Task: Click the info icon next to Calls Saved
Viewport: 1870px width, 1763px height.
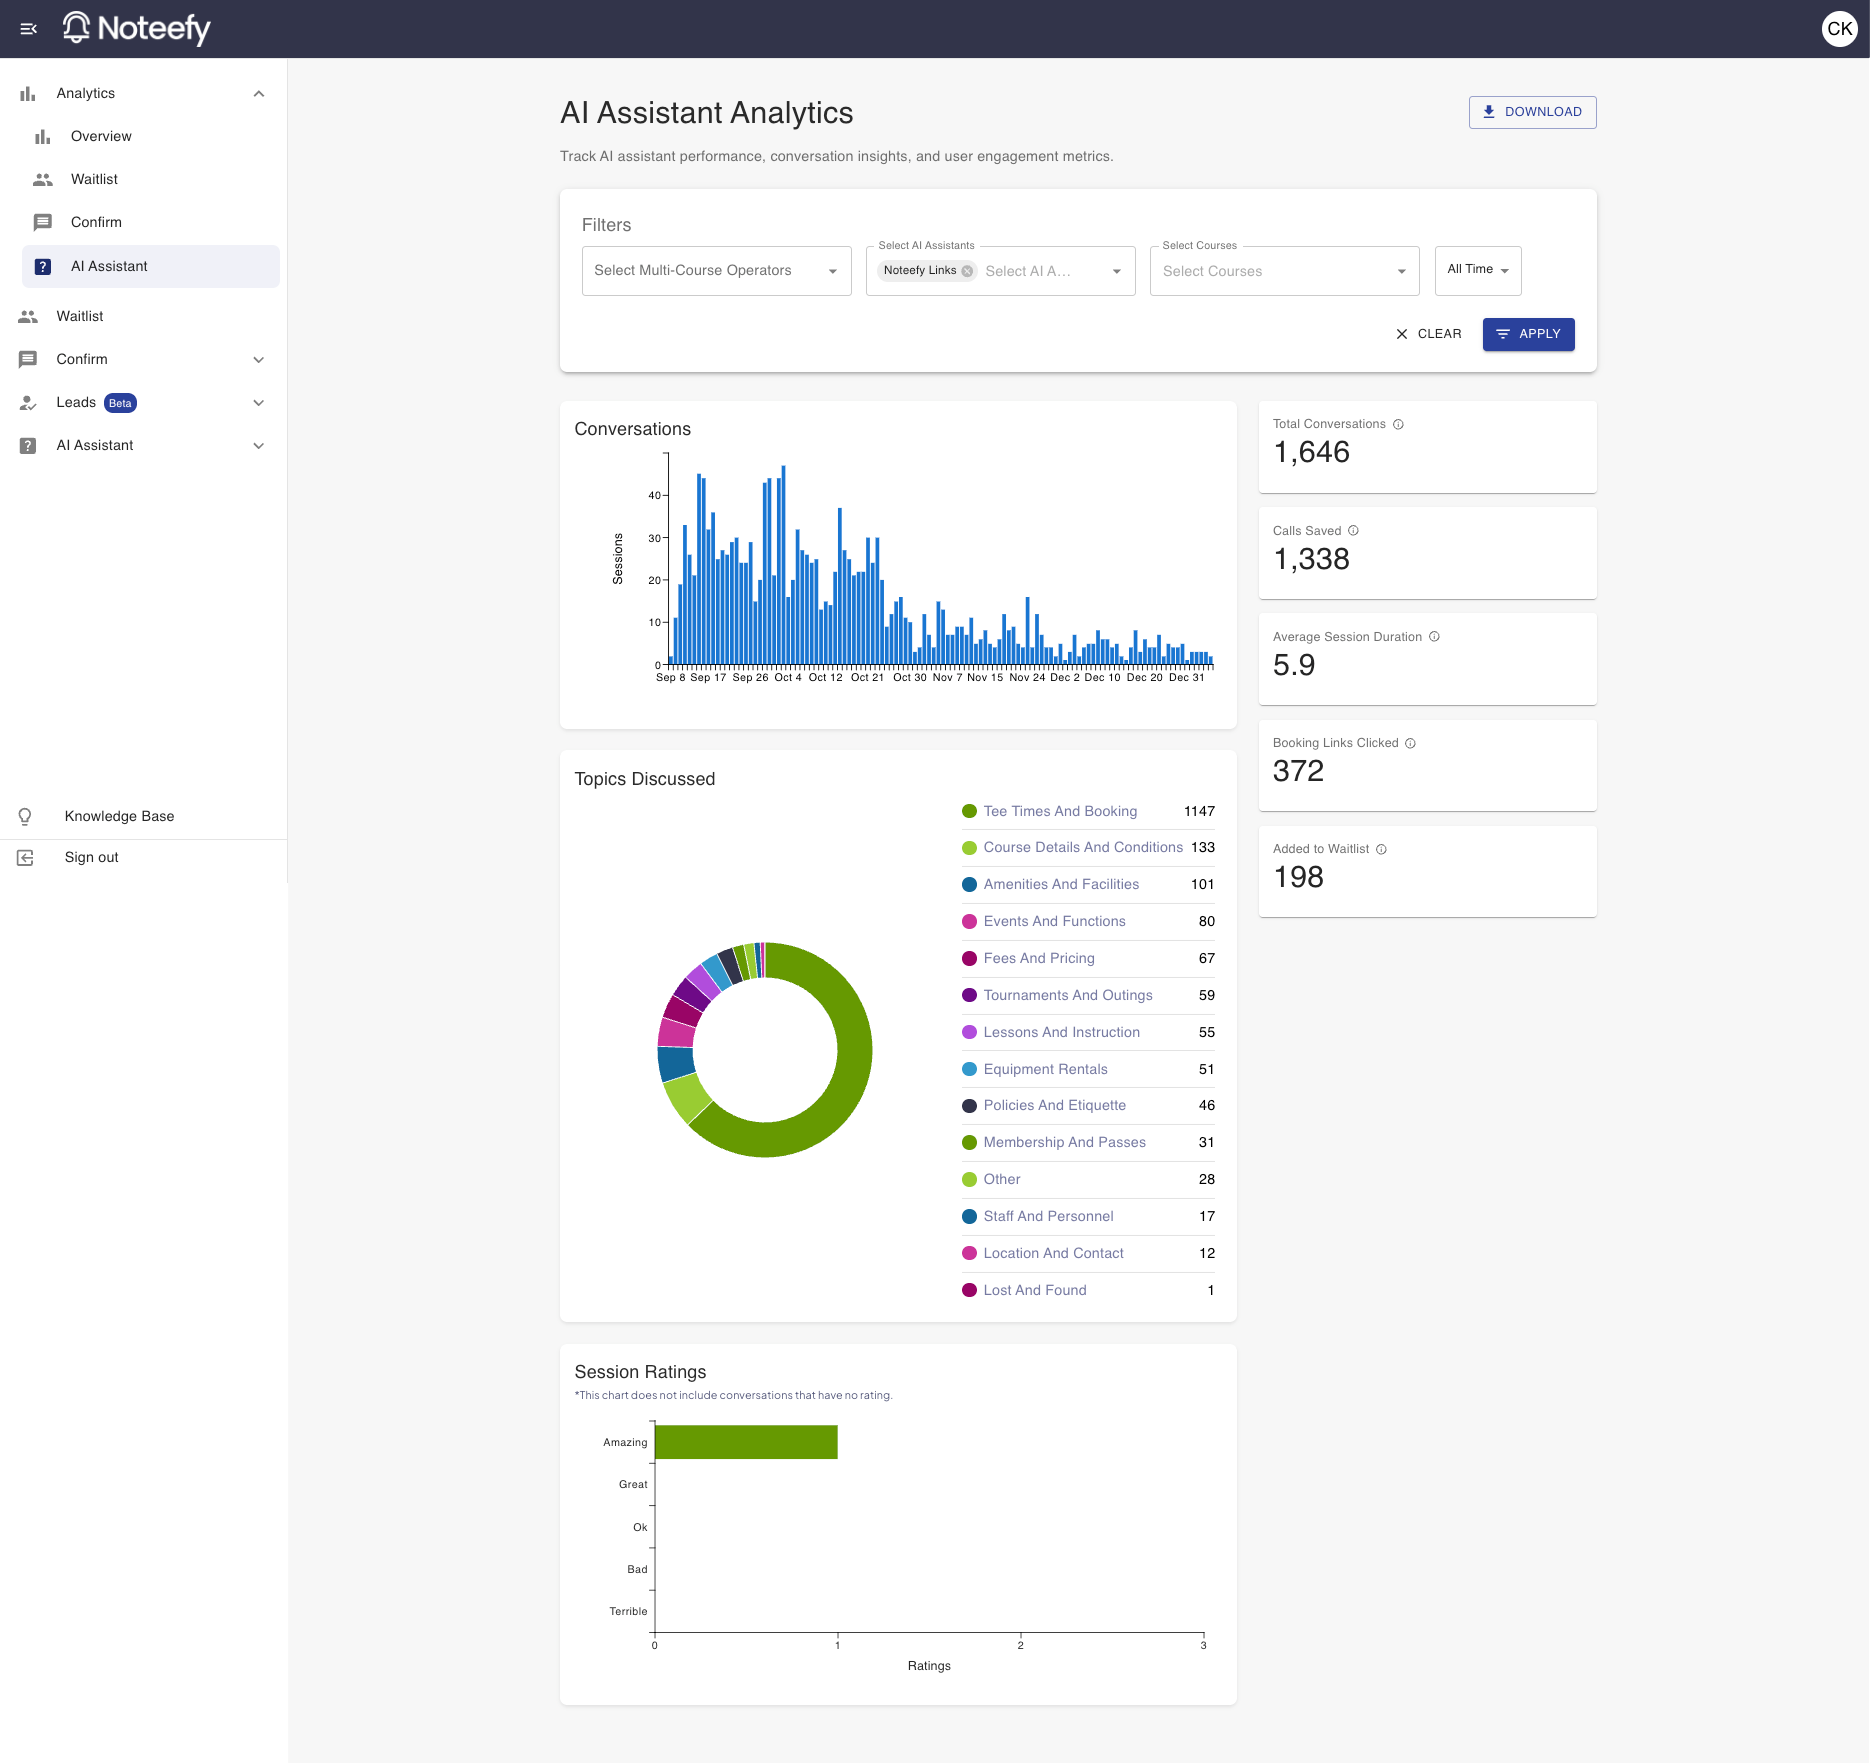Action: [x=1353, y=531]
